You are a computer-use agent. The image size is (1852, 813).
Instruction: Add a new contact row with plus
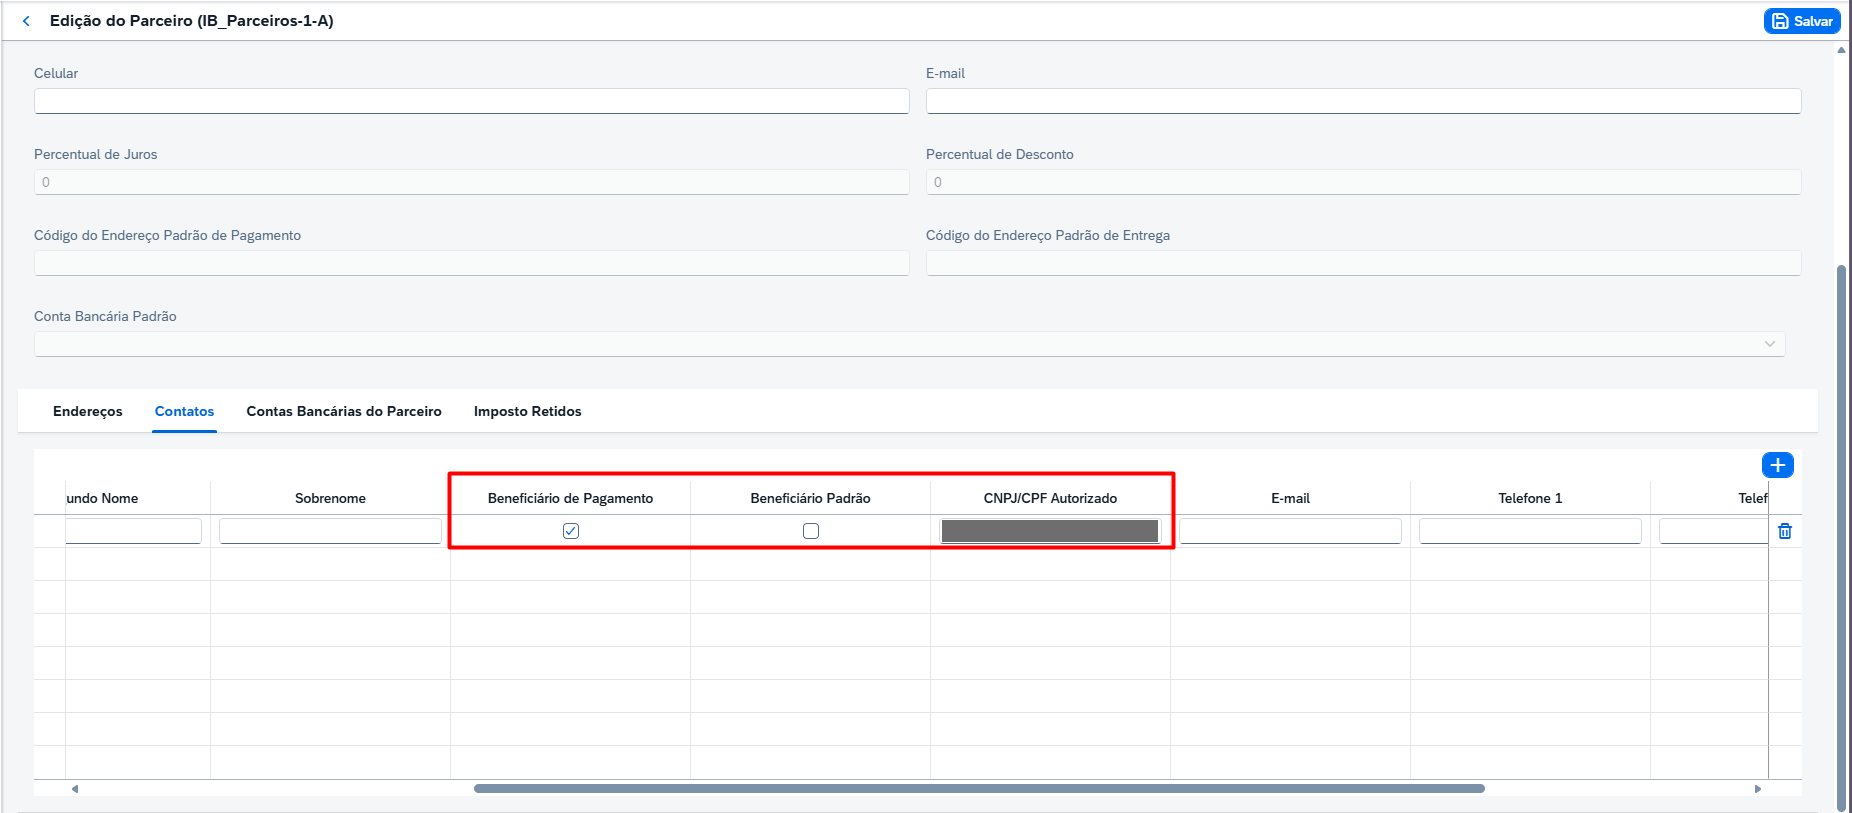(x=1777, y=465)
